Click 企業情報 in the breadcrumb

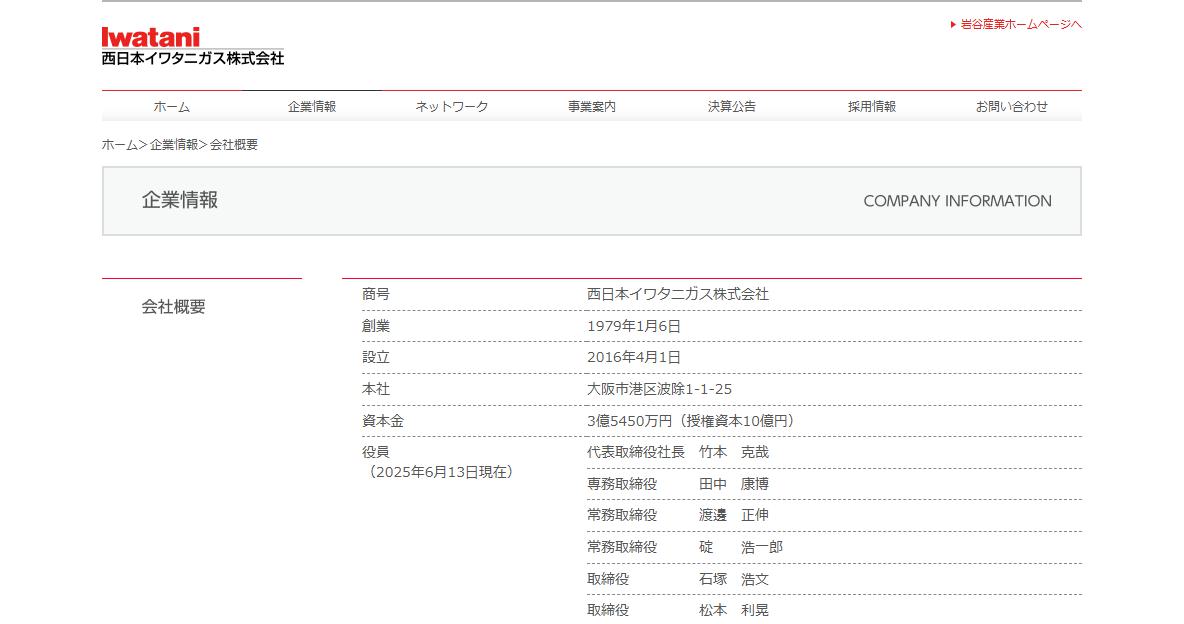[x=174, y=144]
